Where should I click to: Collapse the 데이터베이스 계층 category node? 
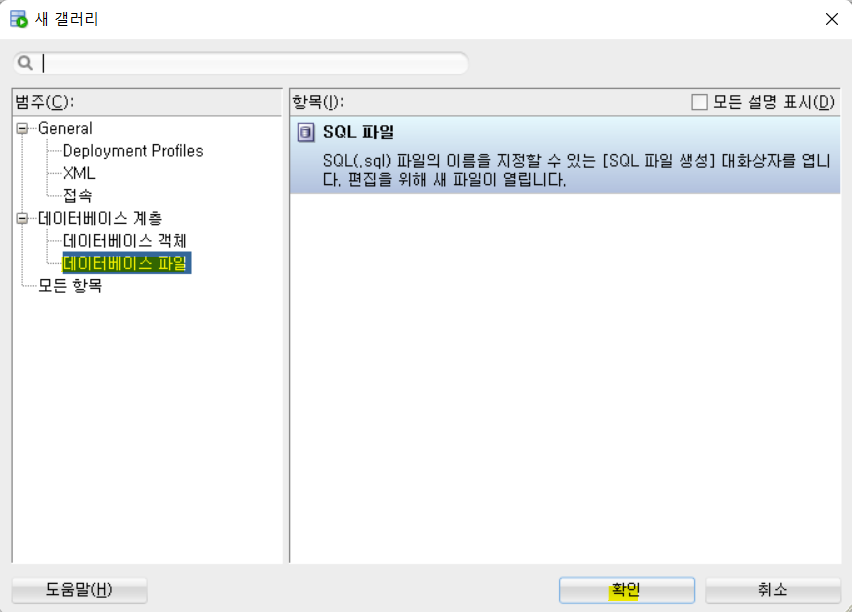click(x=22, y=218)
